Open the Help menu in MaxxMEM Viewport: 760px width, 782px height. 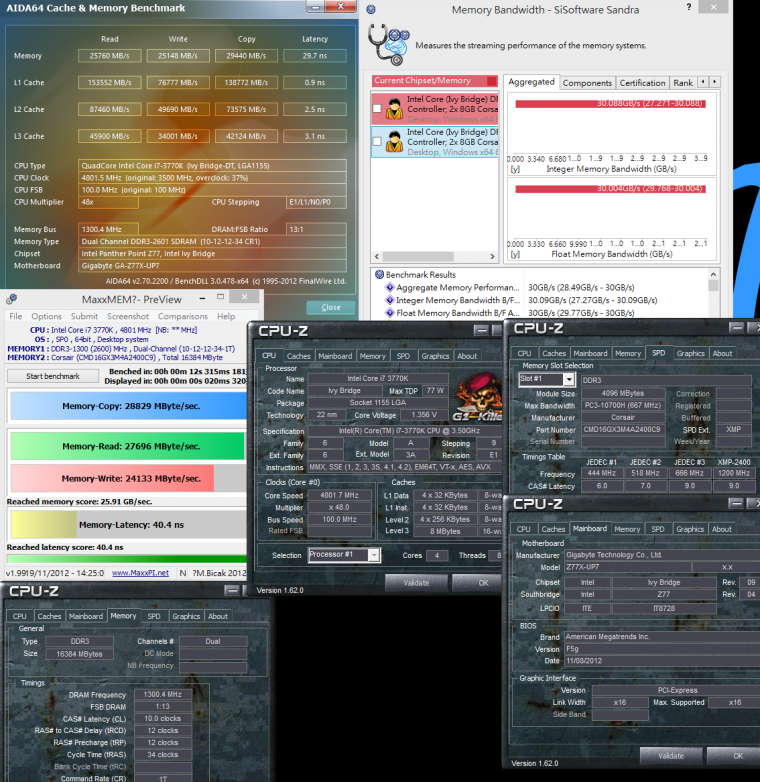226,316
